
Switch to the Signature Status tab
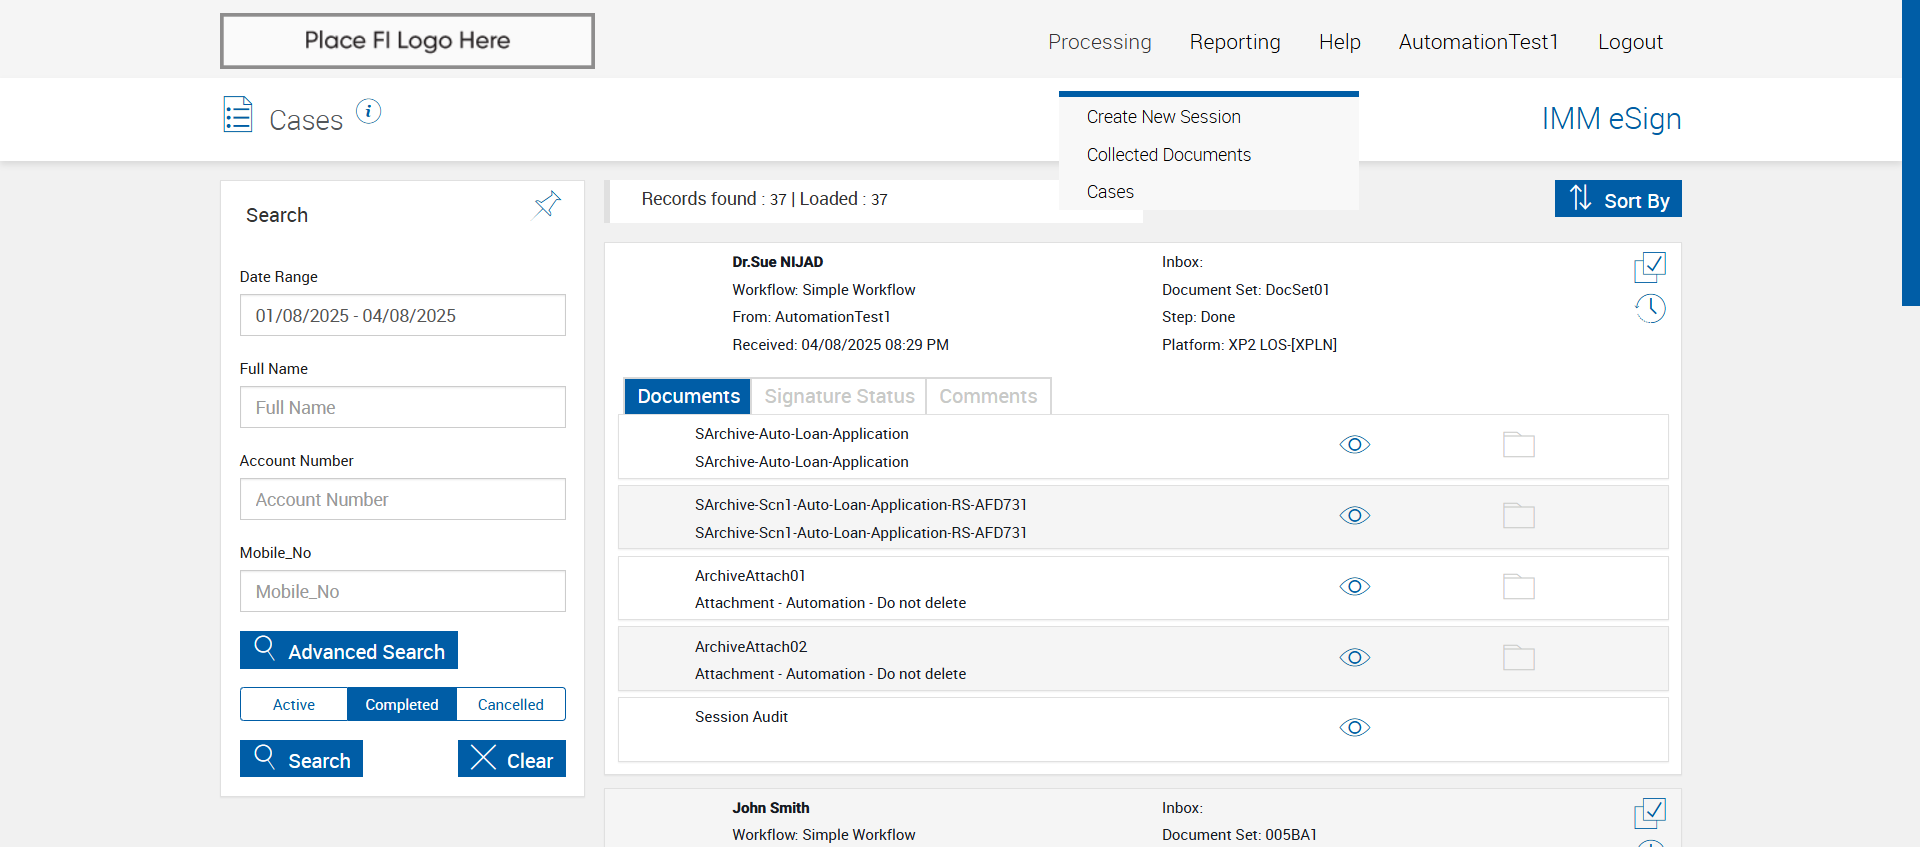pos(839,397)
